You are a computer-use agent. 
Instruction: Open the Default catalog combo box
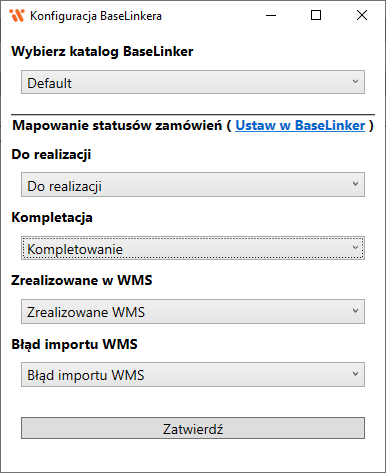[193, 82]
